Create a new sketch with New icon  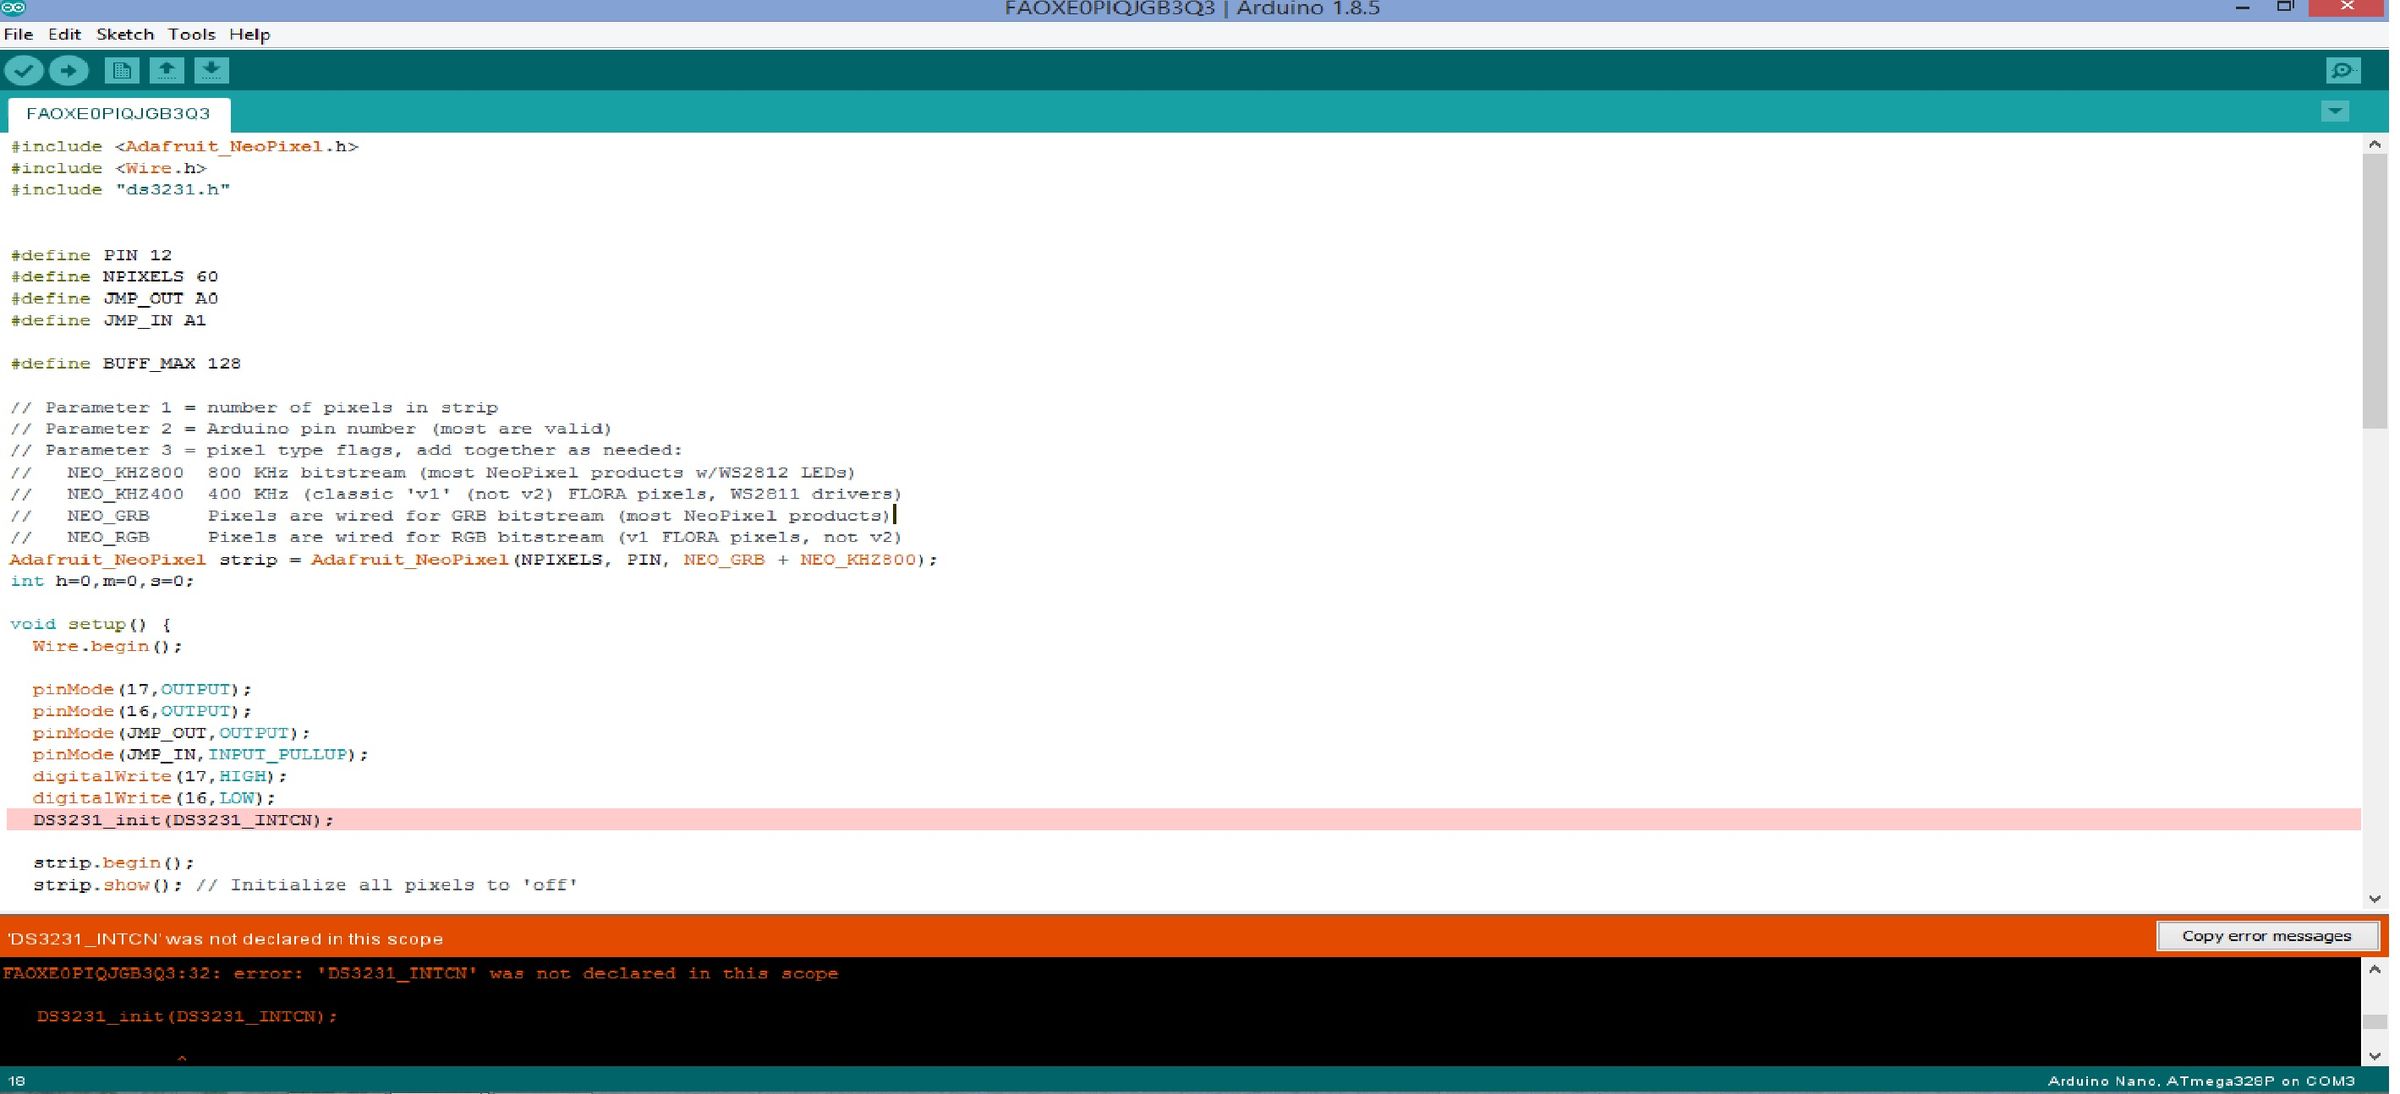[x=121, y=71]
